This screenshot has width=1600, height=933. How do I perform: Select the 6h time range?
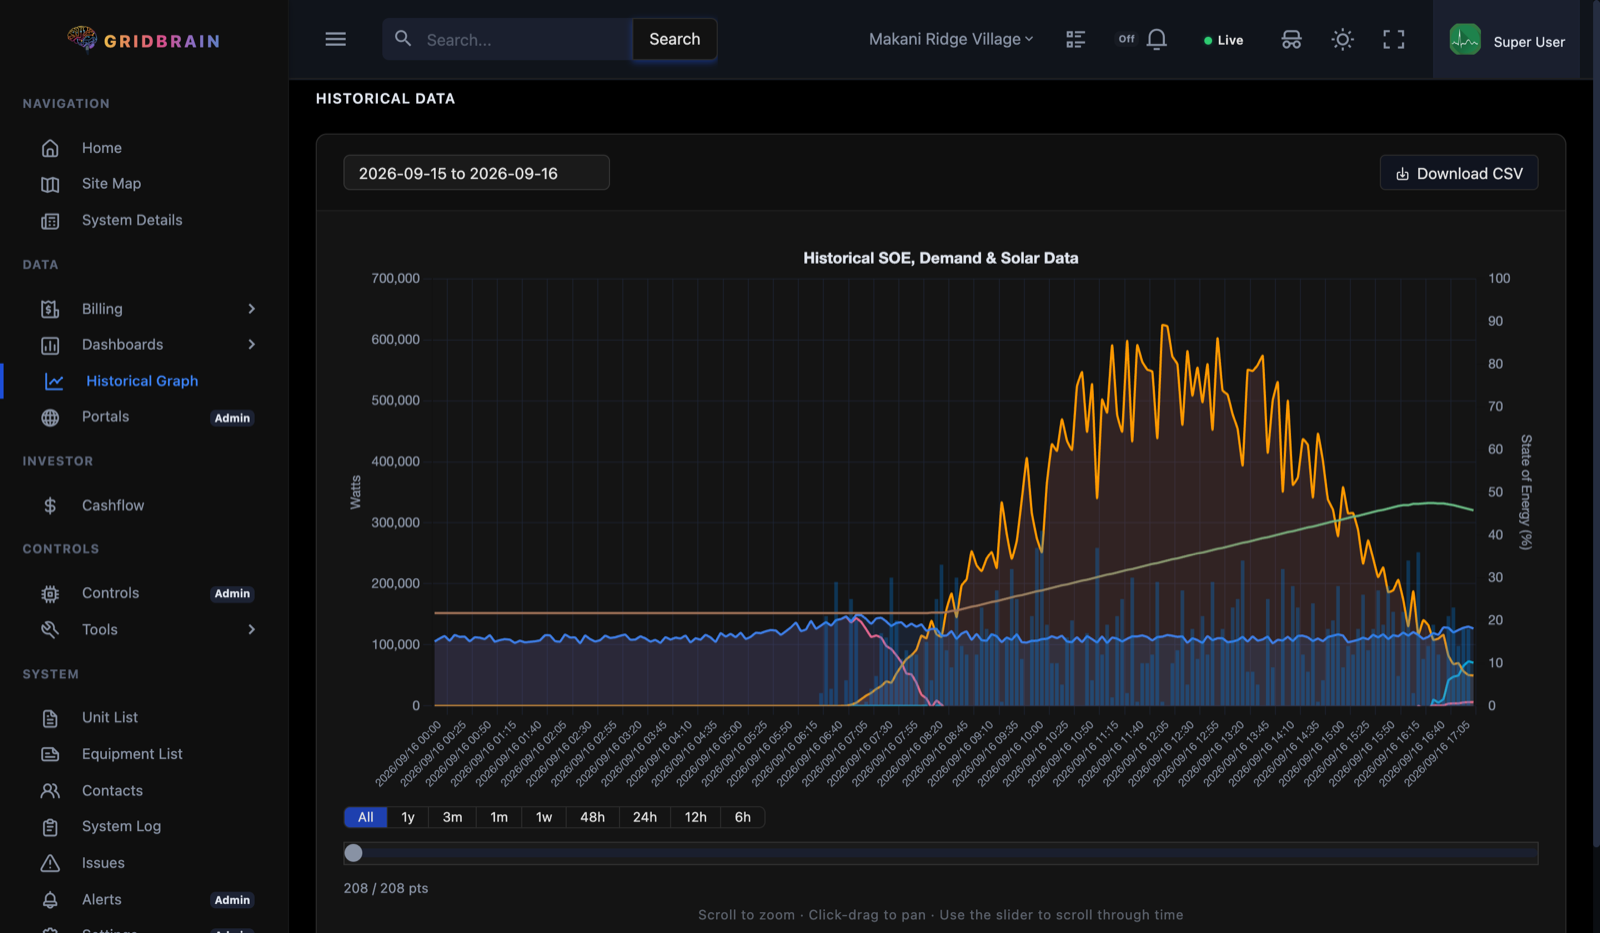click(743, 817)
